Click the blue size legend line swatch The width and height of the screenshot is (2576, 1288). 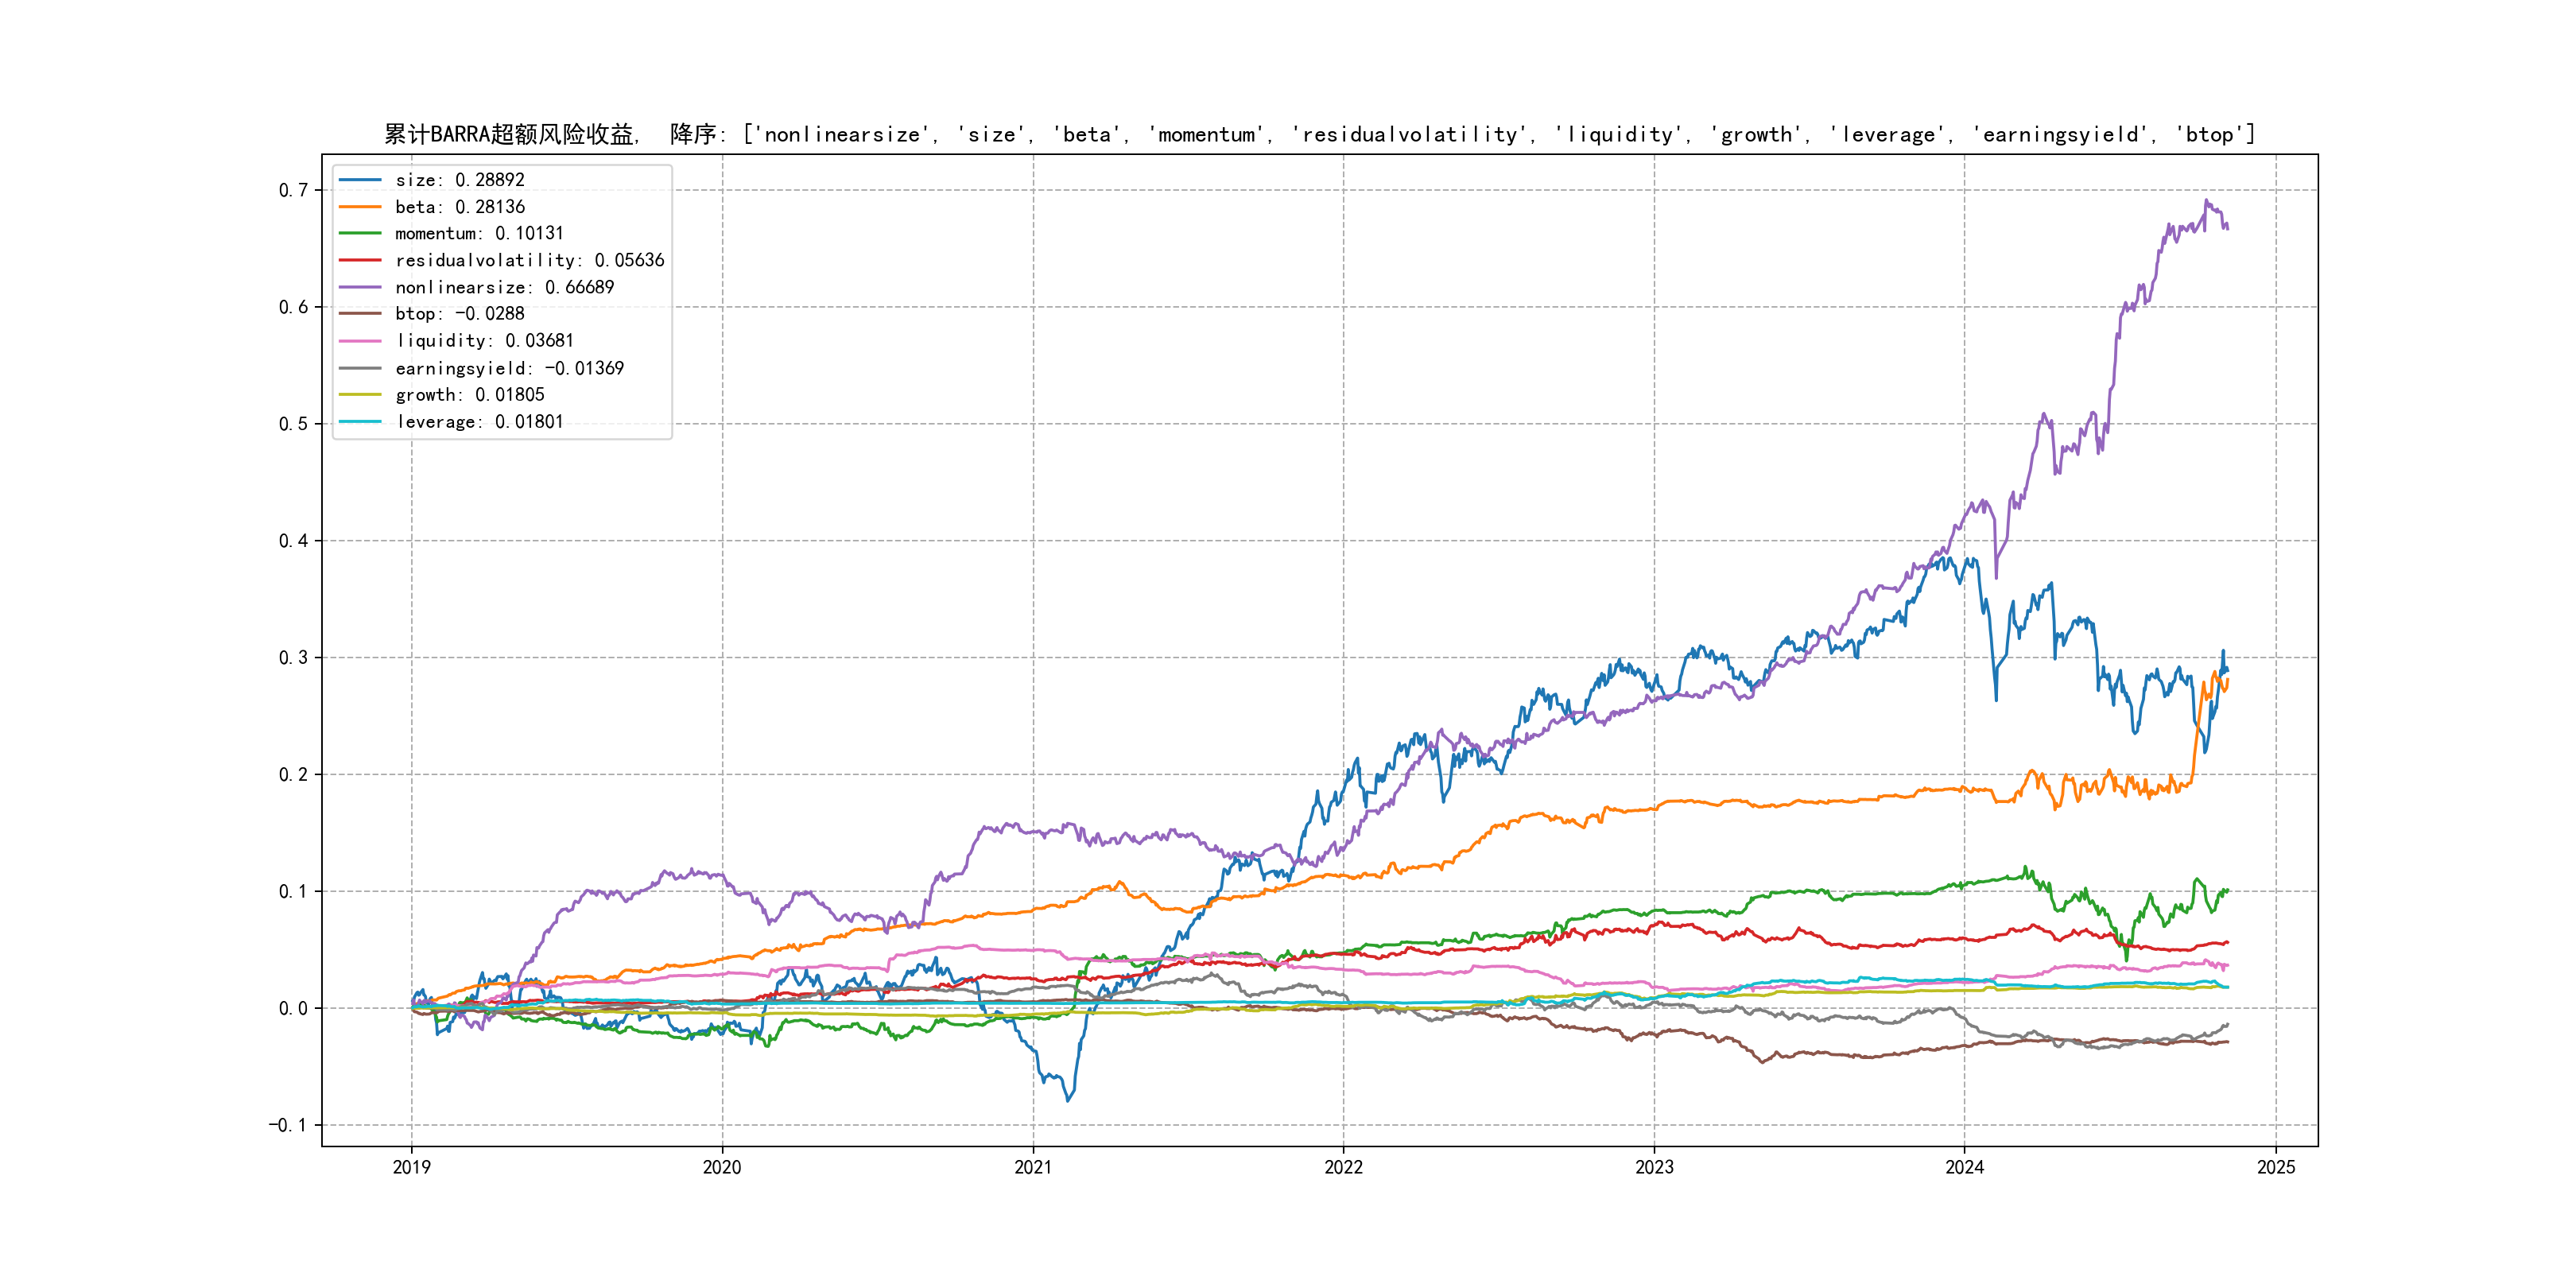click(360, 180)
